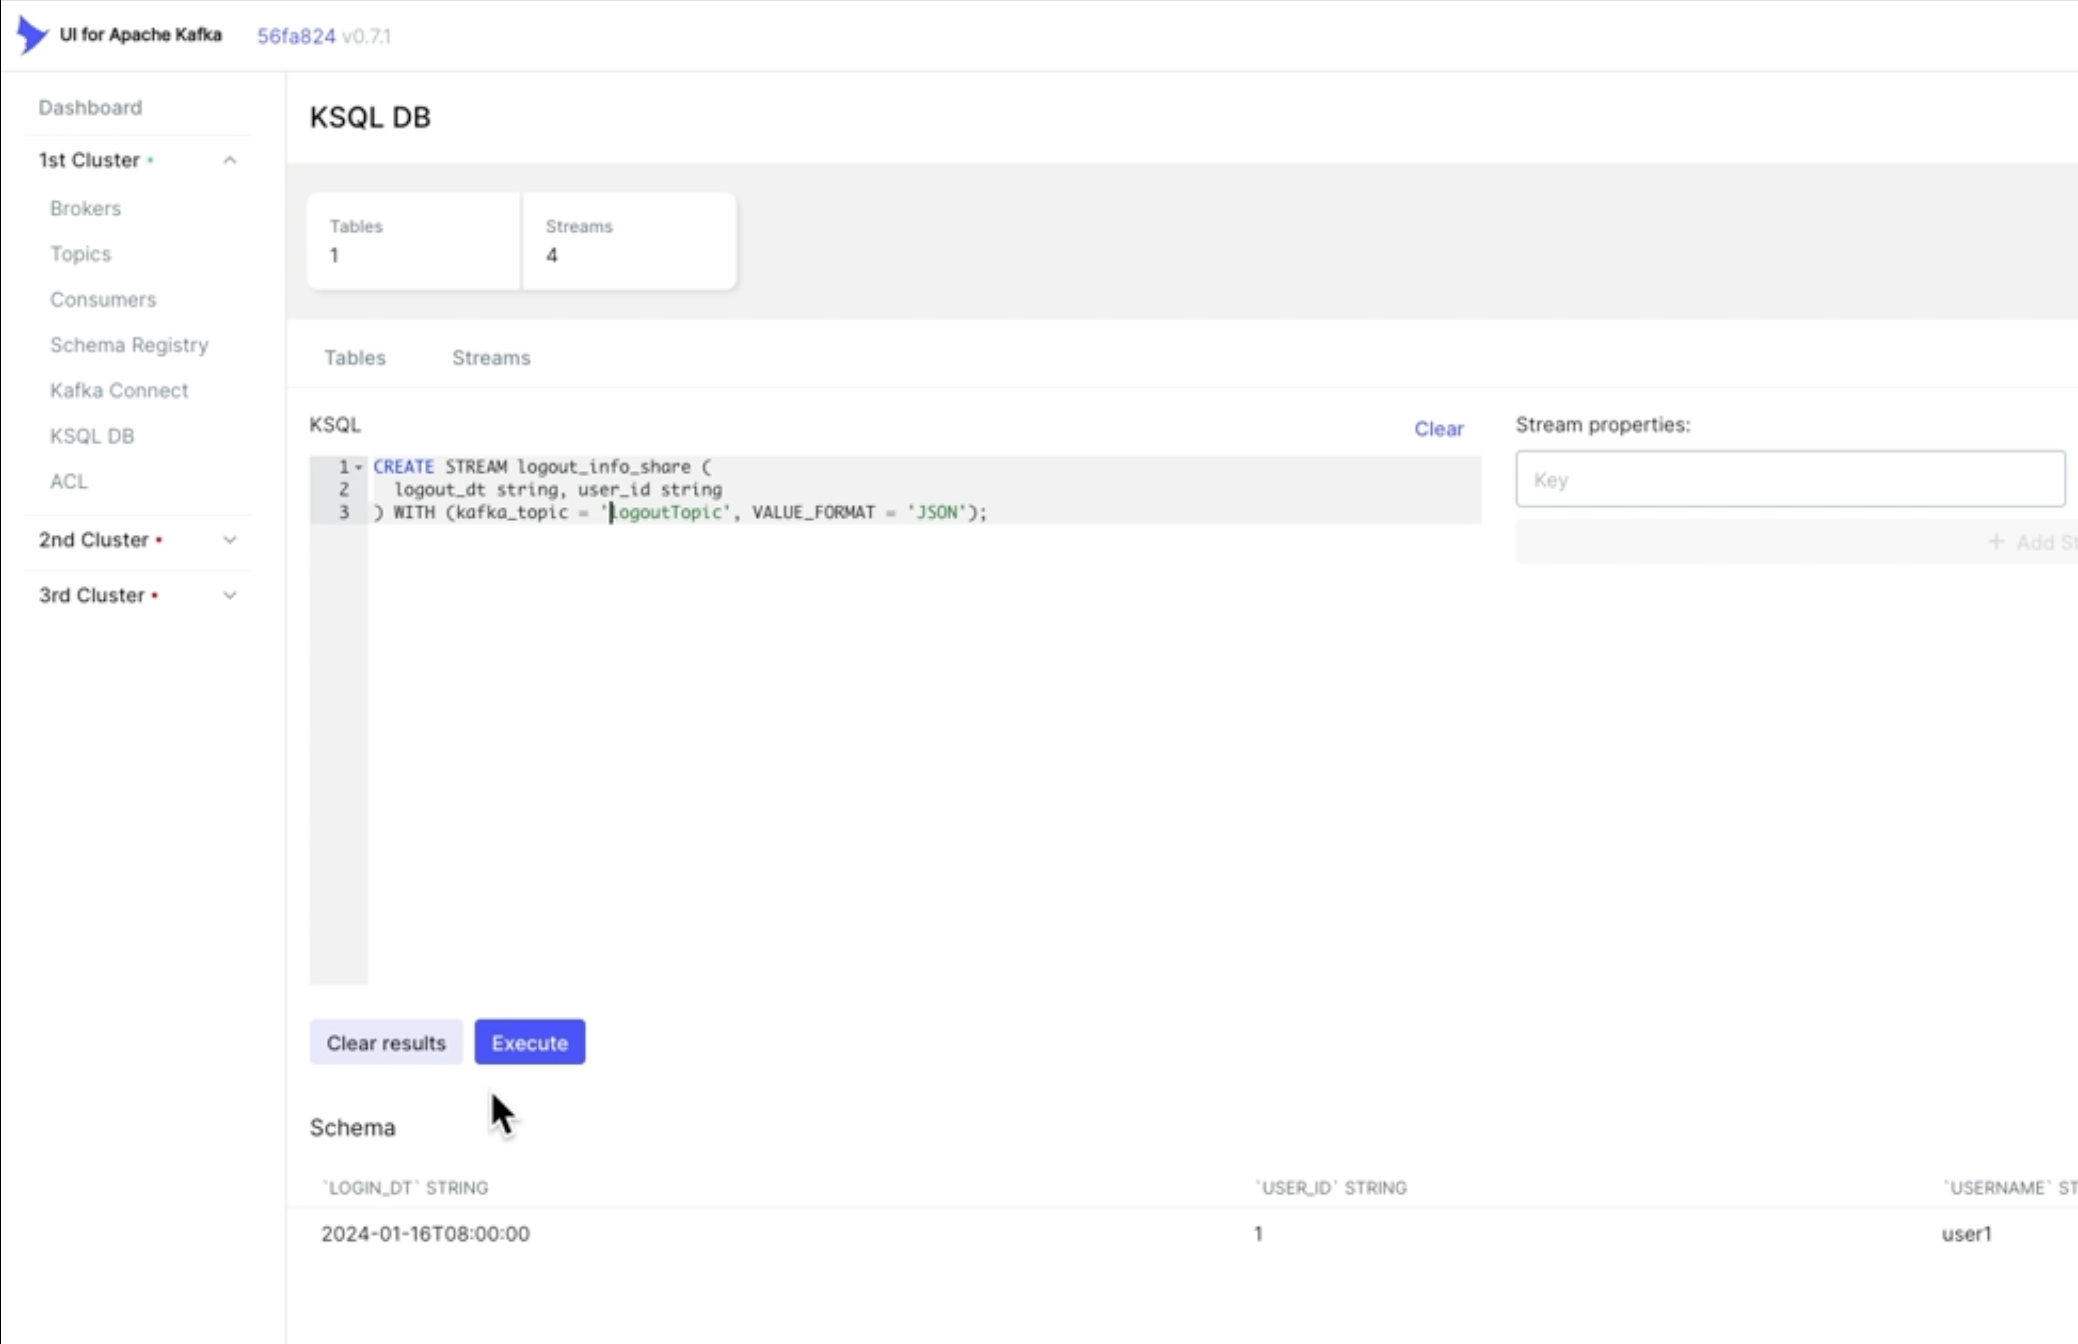Viewport: 2078px width, 1344px height.
Task: Focus the stream properties Key field
Action: point(1789,479)
